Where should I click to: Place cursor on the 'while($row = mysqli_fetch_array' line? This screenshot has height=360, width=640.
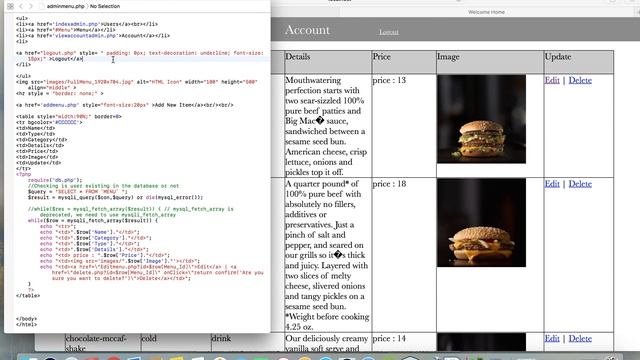point(93,220)
